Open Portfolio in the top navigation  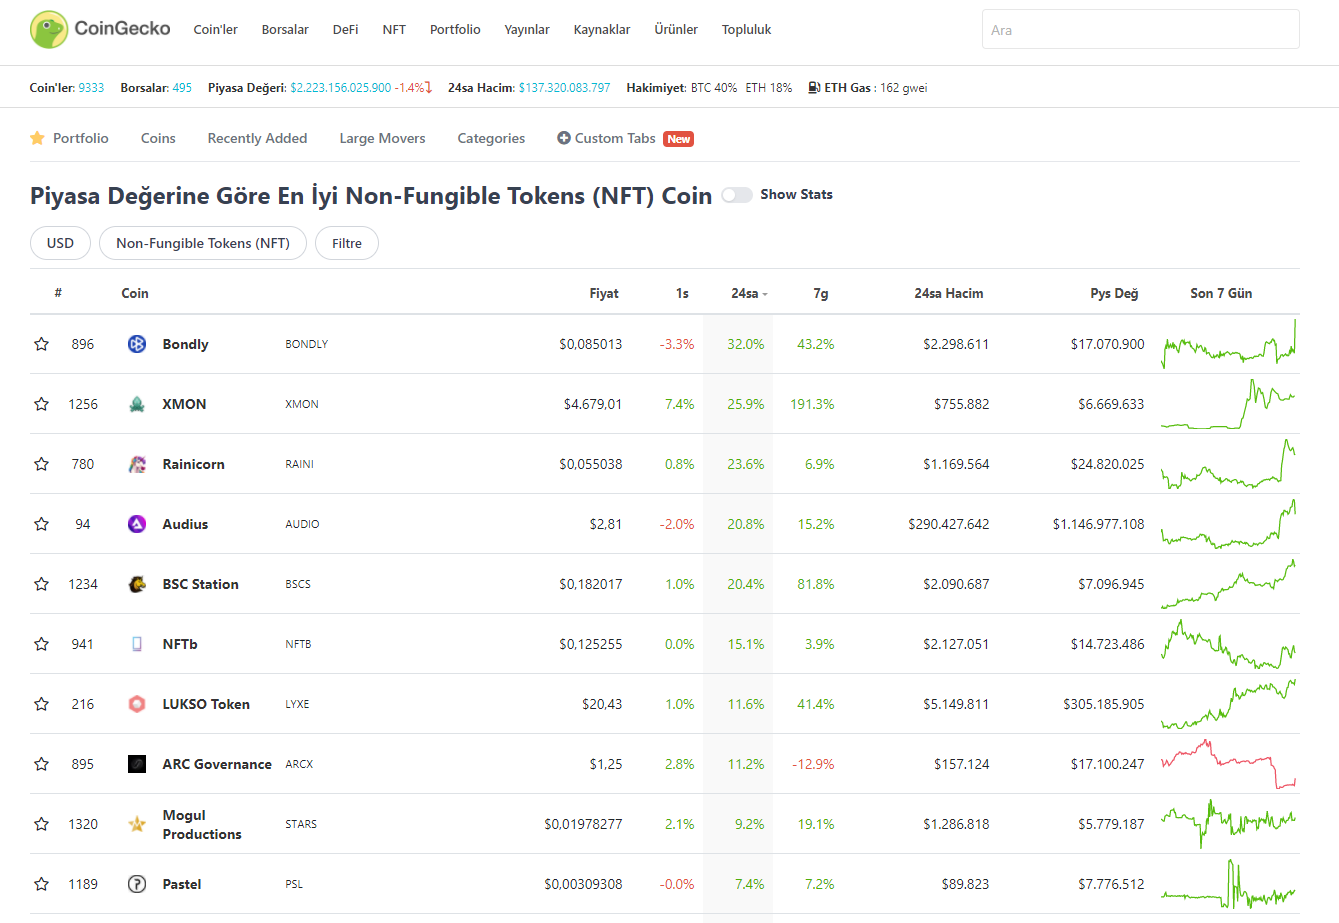point(455,30)
